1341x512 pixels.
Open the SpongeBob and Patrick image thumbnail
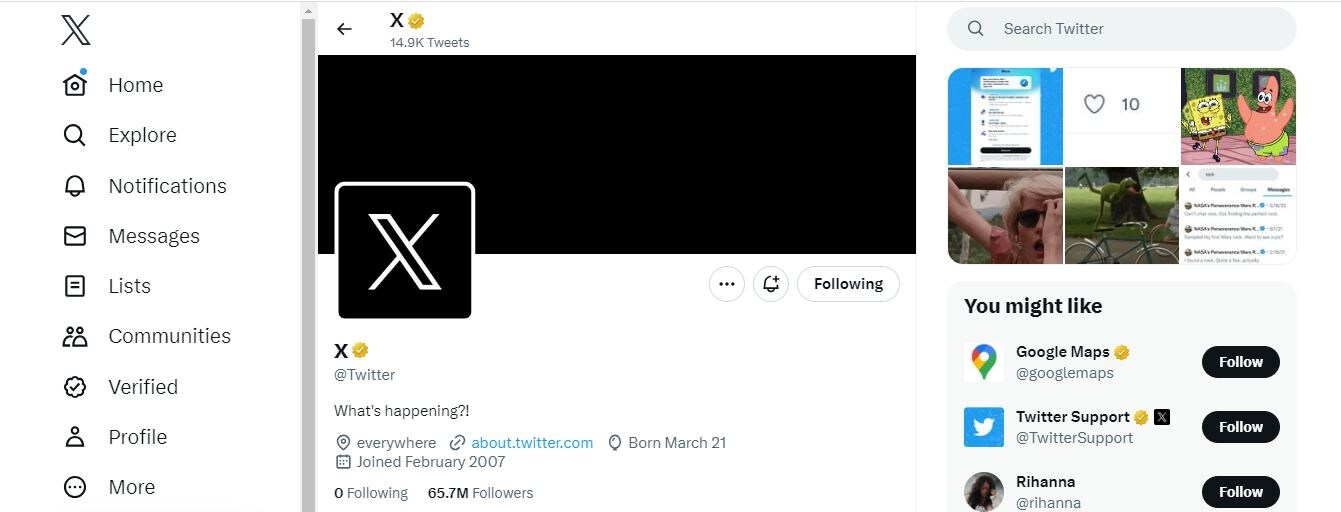click(x=1238, y=116)
